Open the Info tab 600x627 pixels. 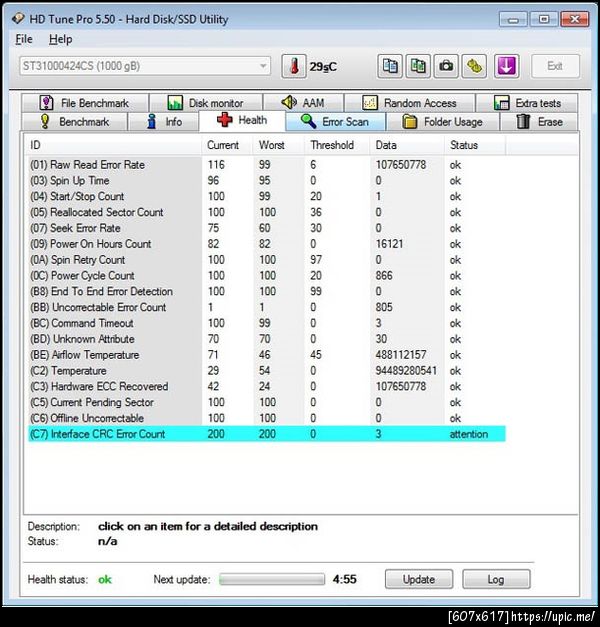pyautogui.click(x=163, y=122)
